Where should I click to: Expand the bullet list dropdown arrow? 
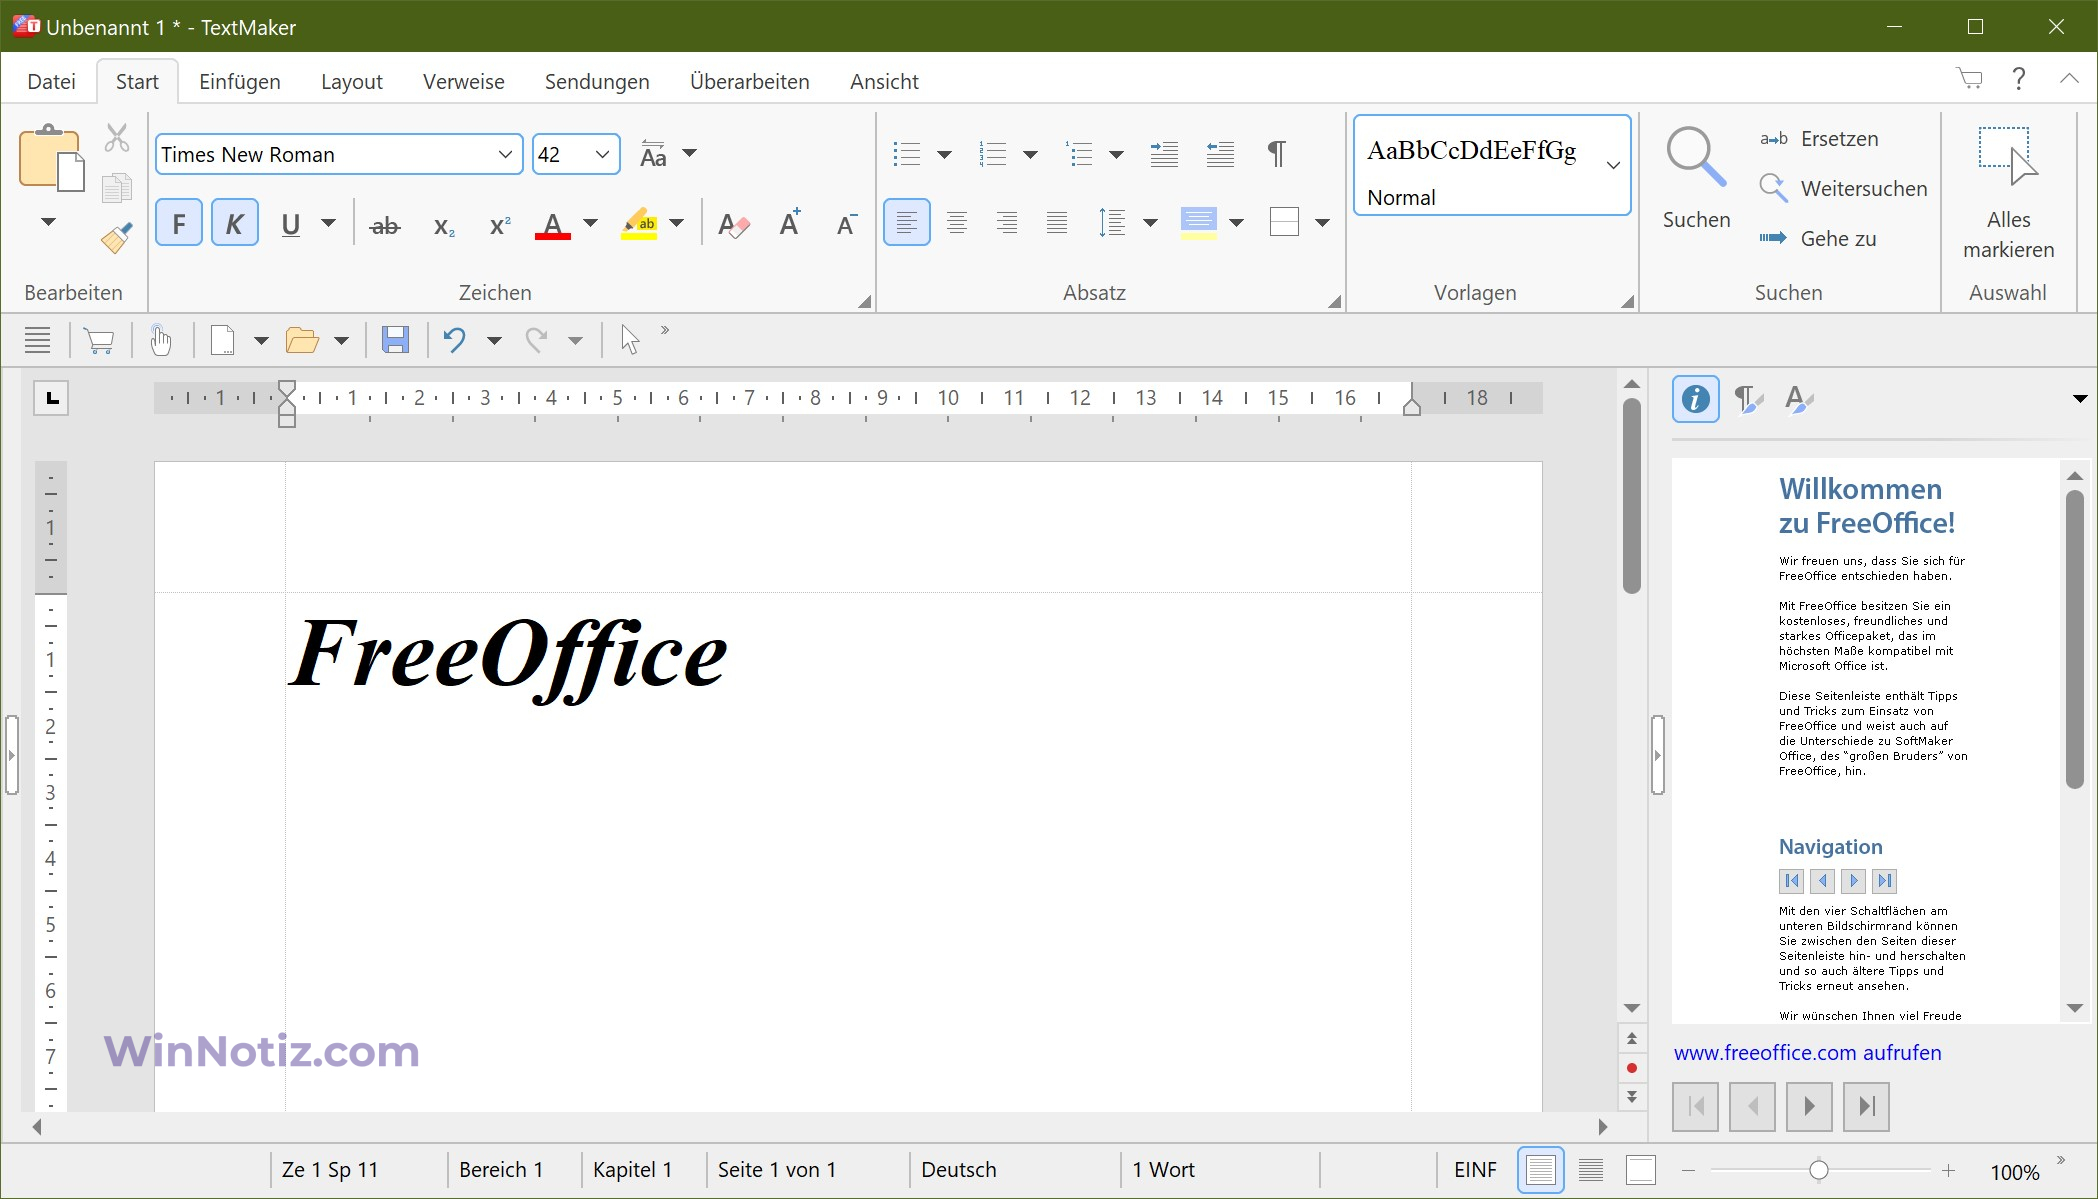click(x=944, y=154)
